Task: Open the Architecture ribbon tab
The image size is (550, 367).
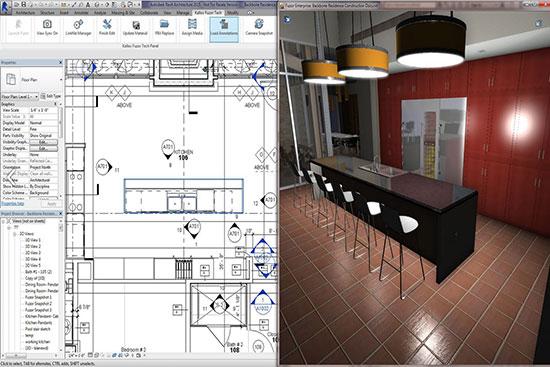Action: [26, 13]
